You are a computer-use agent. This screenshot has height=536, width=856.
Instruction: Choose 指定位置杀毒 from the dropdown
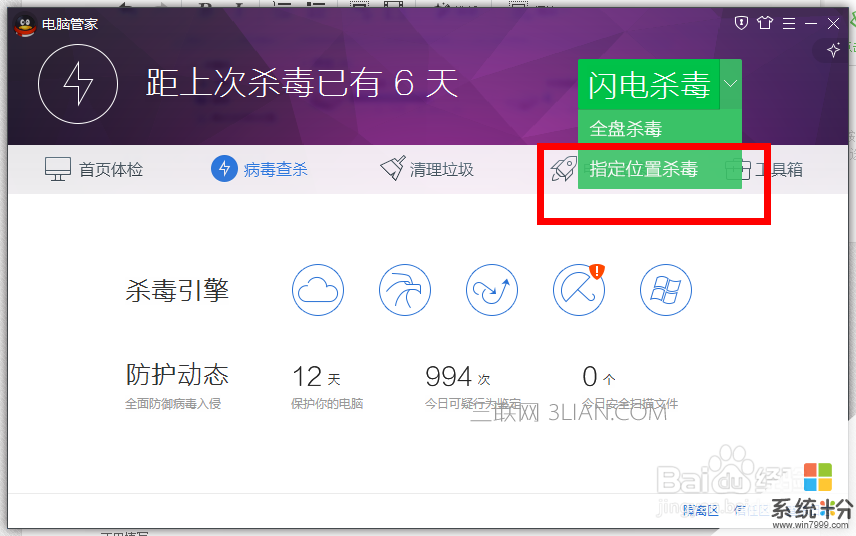[x=659, y=169]
